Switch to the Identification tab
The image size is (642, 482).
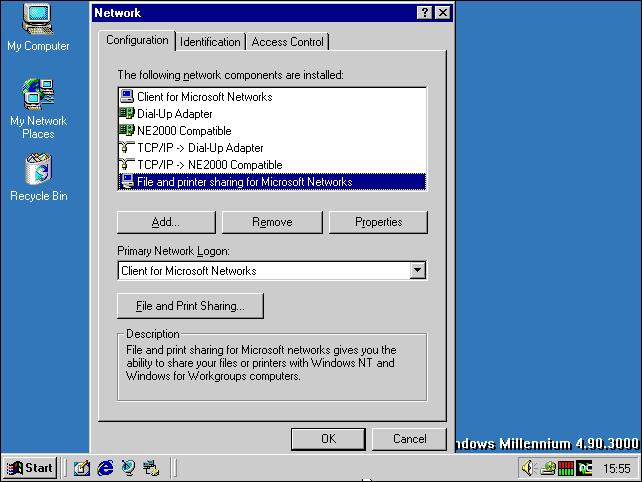pos(210,42)
